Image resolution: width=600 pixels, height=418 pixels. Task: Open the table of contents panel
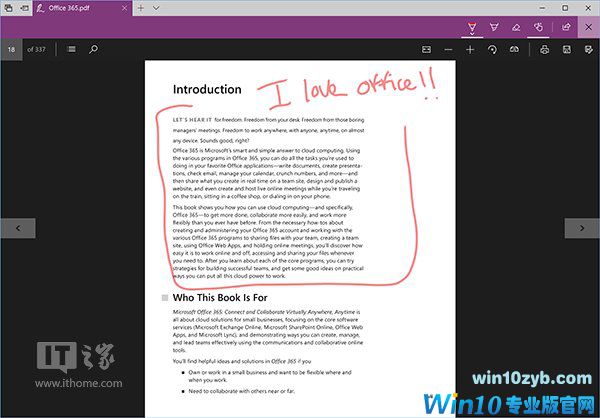71,49
